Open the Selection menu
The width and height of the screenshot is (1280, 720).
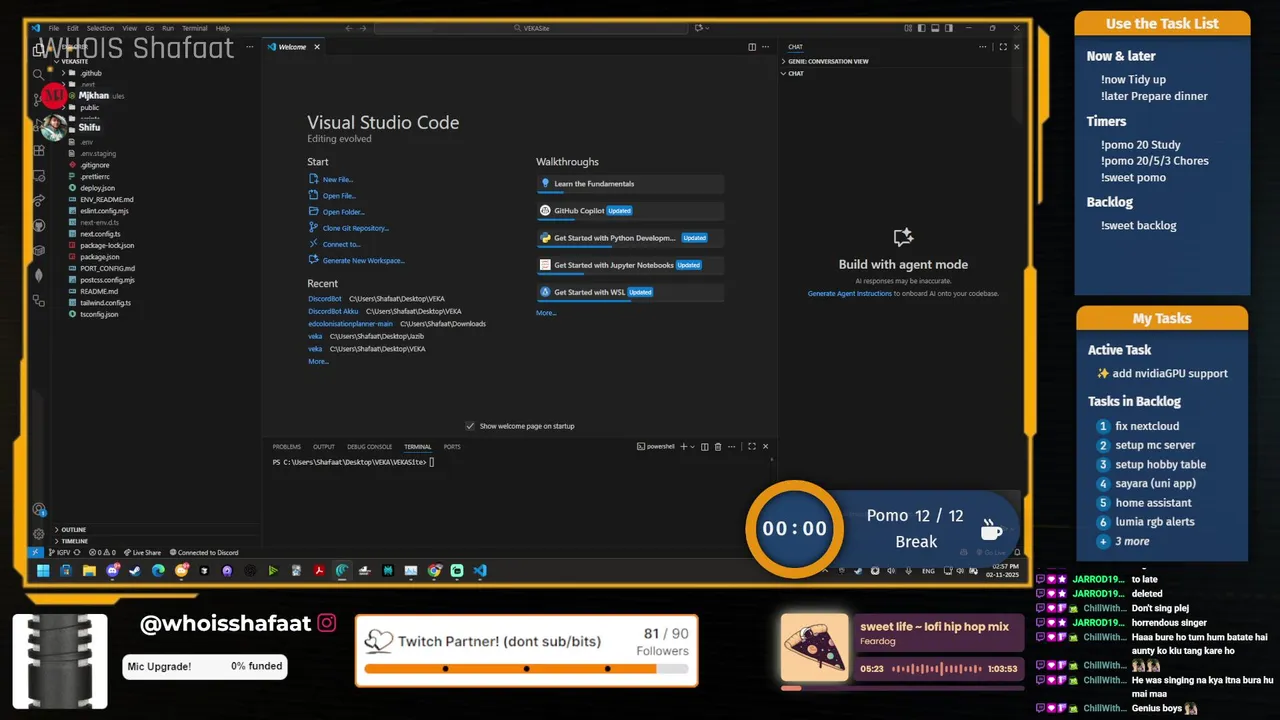click(100, 28)
